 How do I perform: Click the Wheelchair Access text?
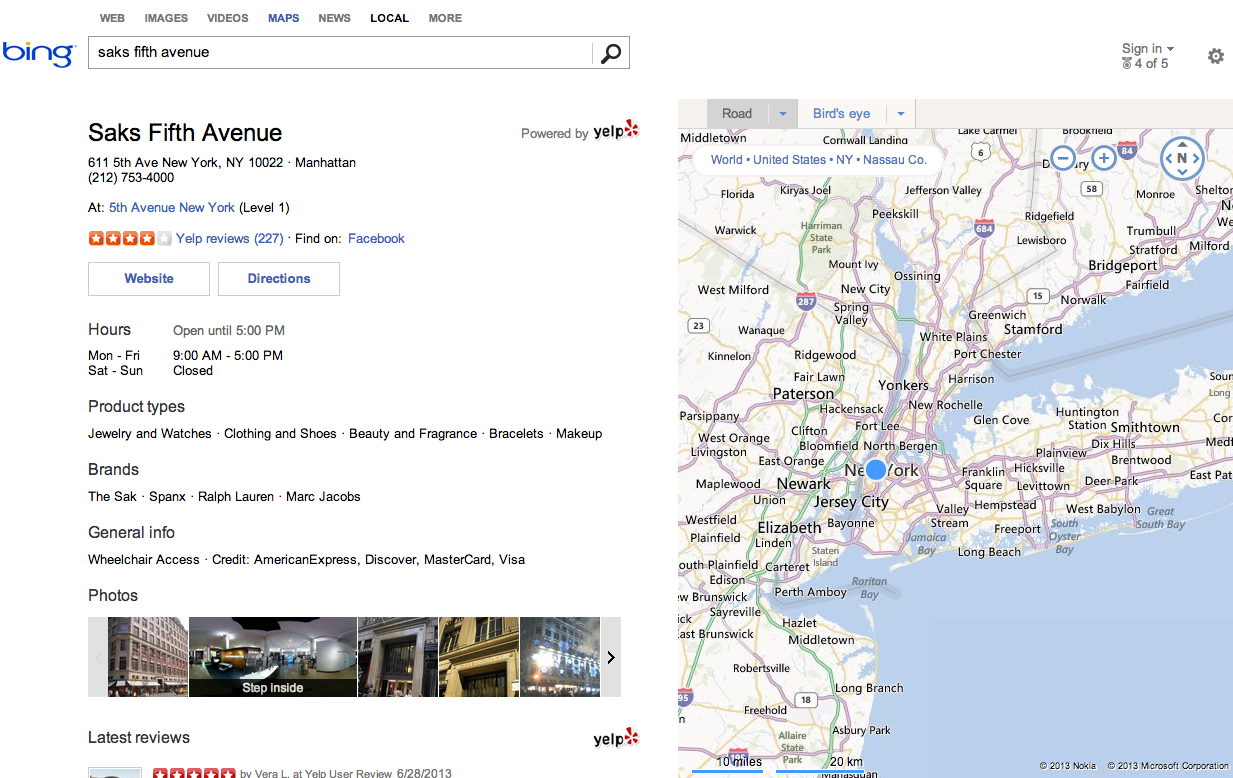point(144,560)
